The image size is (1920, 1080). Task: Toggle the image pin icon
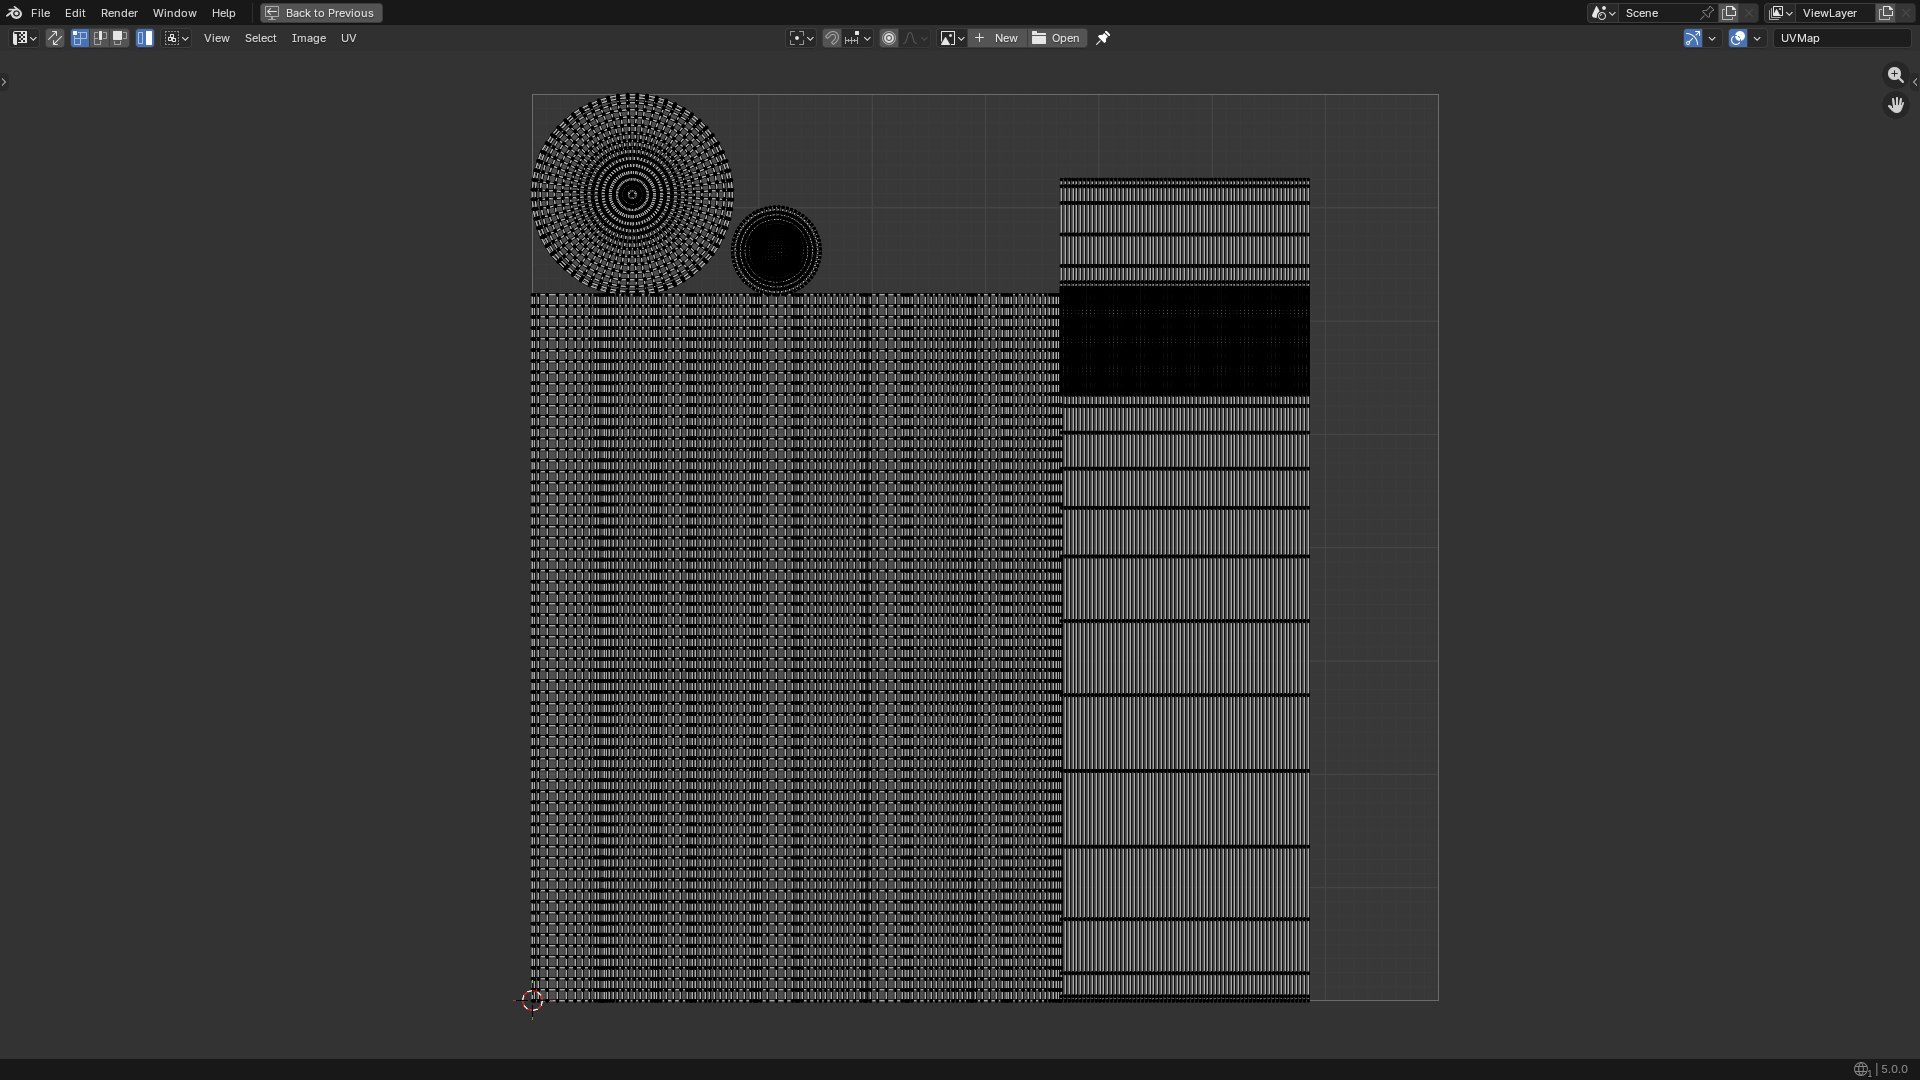1103,38
